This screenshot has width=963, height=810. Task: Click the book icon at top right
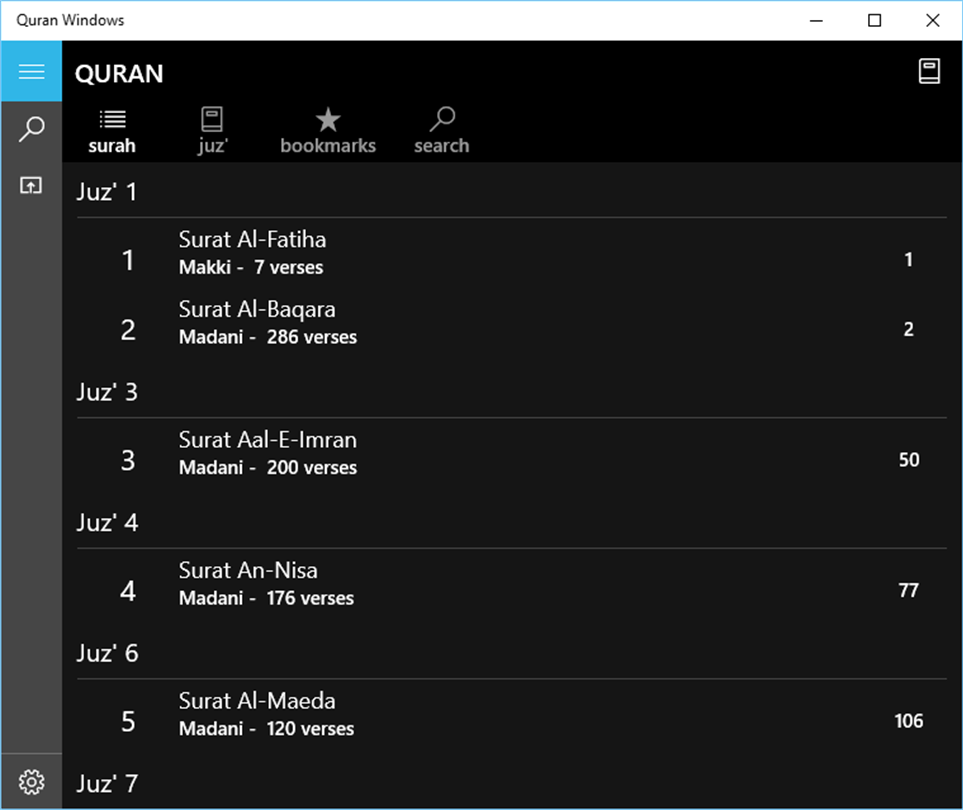click(x=929, y=71)
